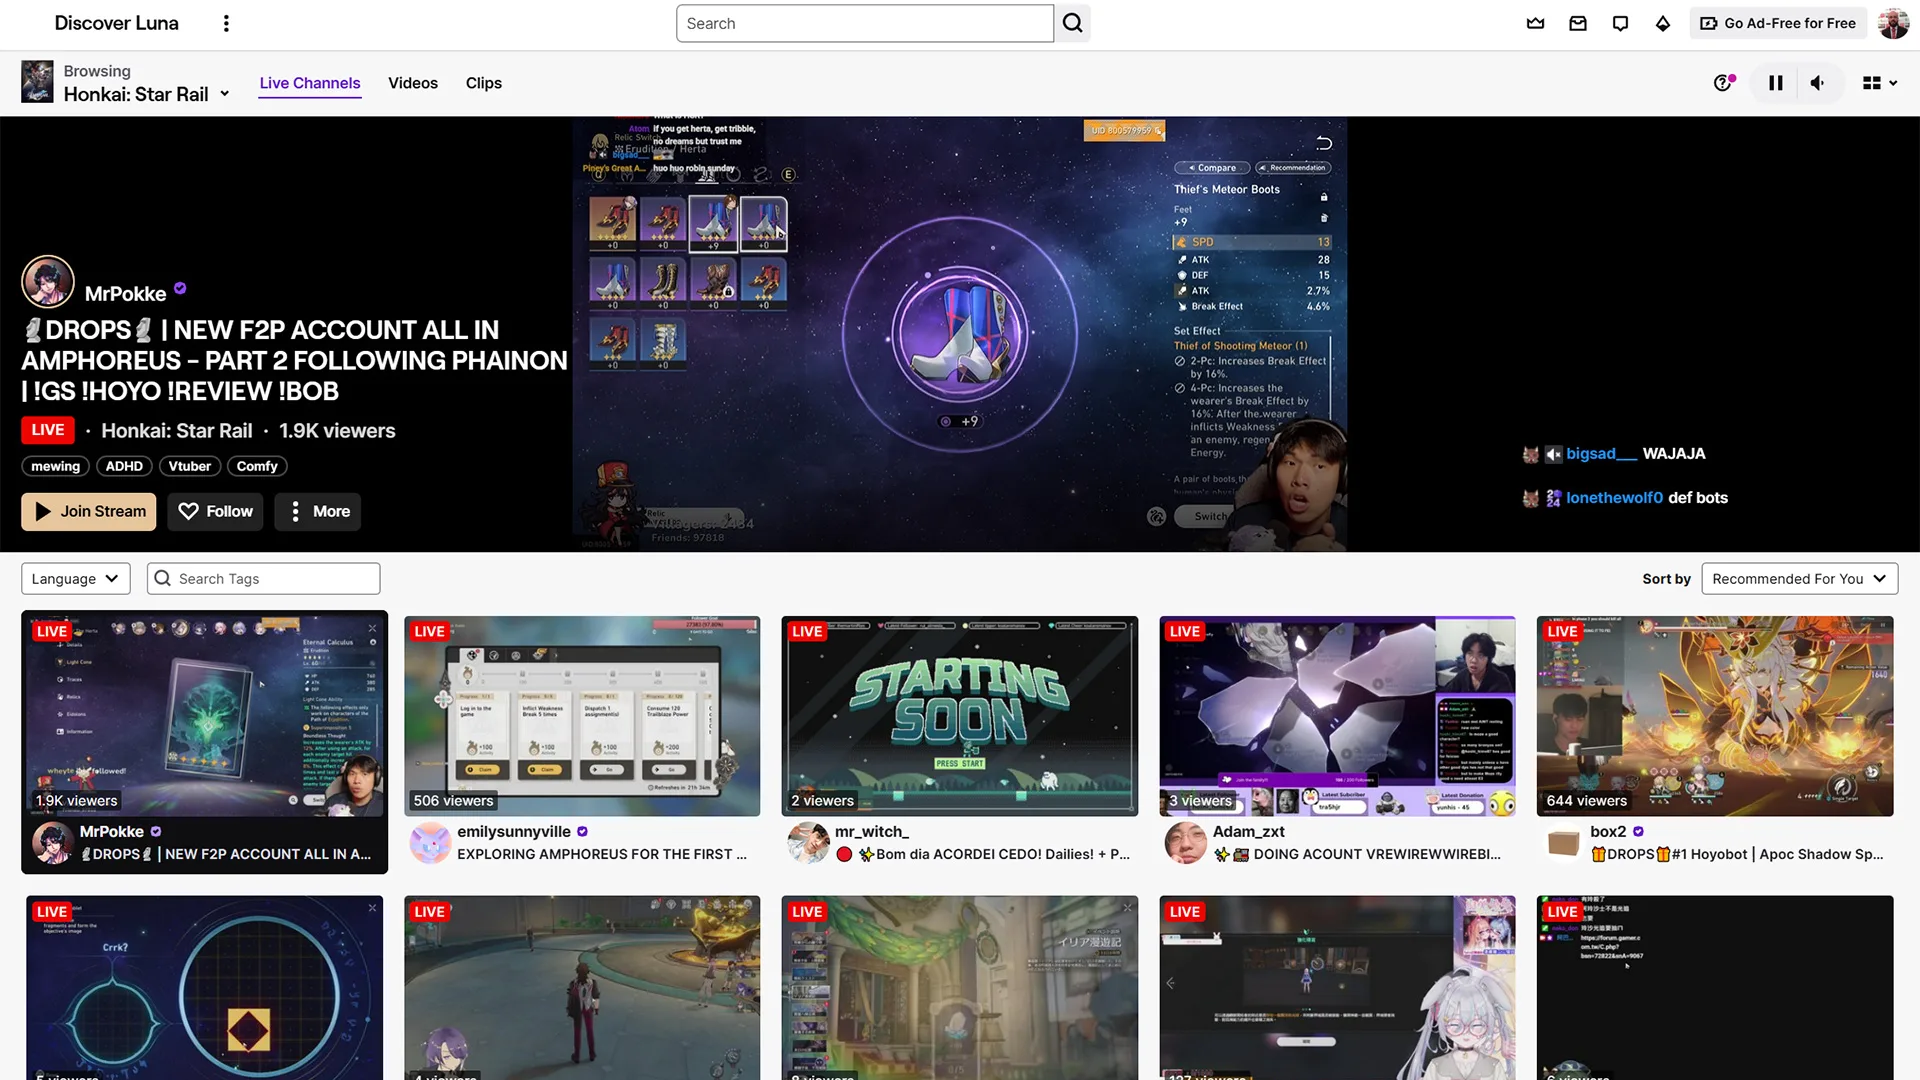The width and height of the screenshot is (1920, 1080).
Task: Select the mewing tag
Action: [56, 466]
